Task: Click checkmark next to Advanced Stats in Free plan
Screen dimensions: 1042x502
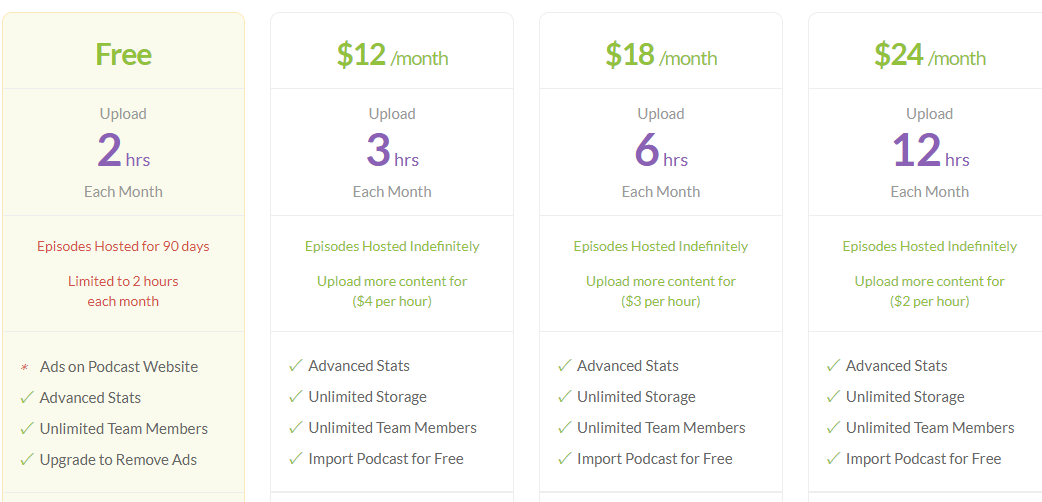Action: (27, 398)
